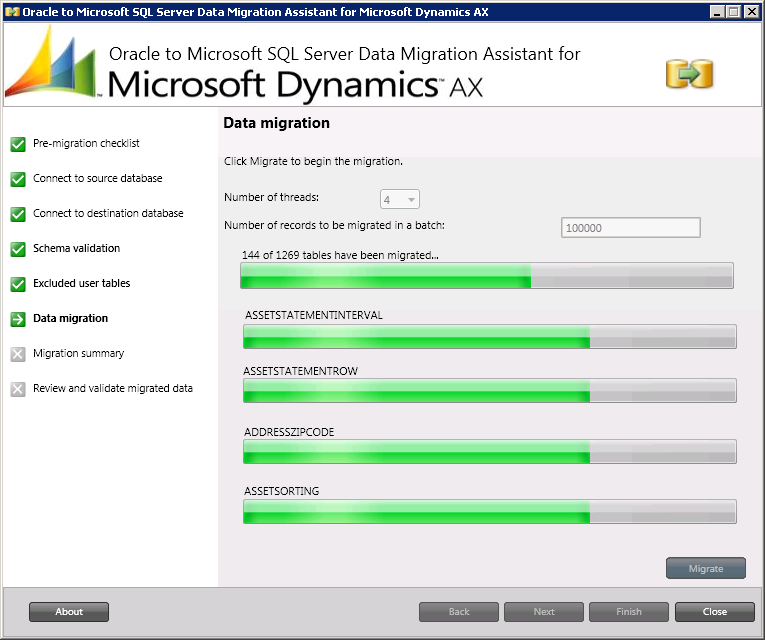The height and width of the screenshot is (640, 765).
Task: Click the Next navigation button
Action: tap(544, 612)
